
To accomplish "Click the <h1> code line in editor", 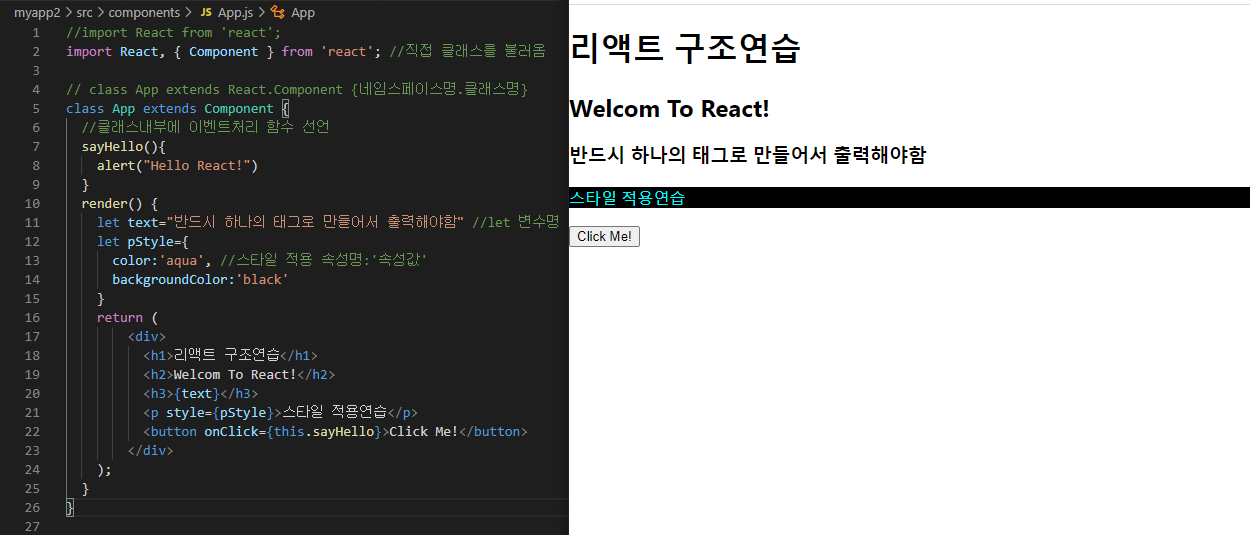I will click(230, 355).
